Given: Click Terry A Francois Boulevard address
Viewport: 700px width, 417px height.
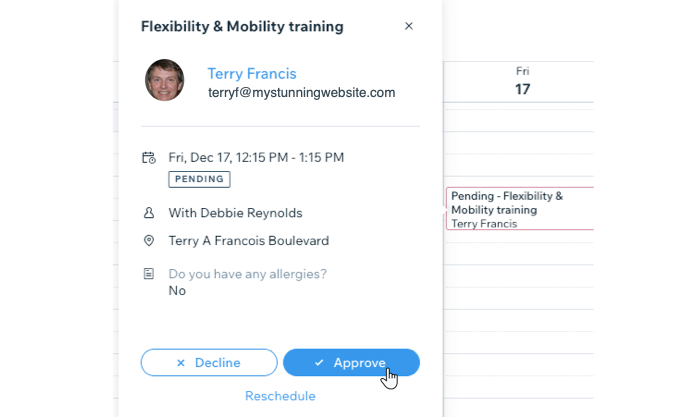Looking at the screenshot, I should [x=249, y=241].
